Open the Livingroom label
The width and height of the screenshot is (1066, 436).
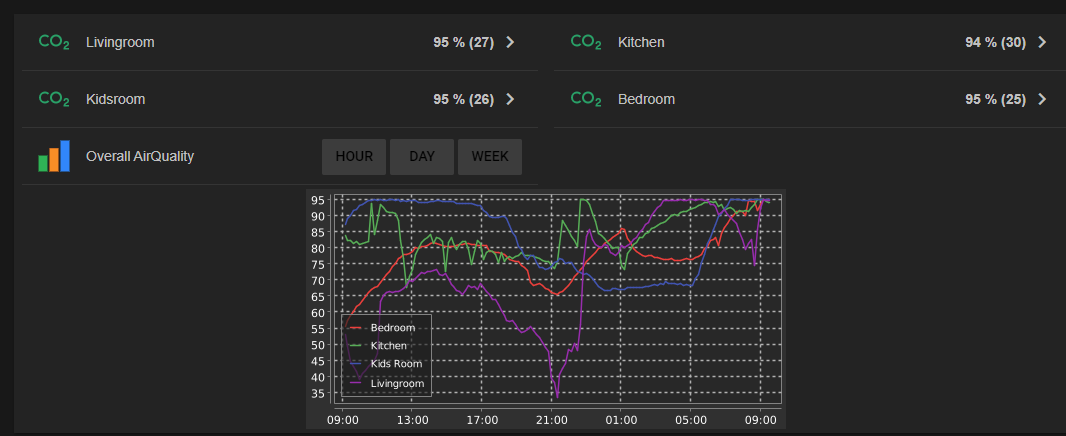(x=120, y=42)
